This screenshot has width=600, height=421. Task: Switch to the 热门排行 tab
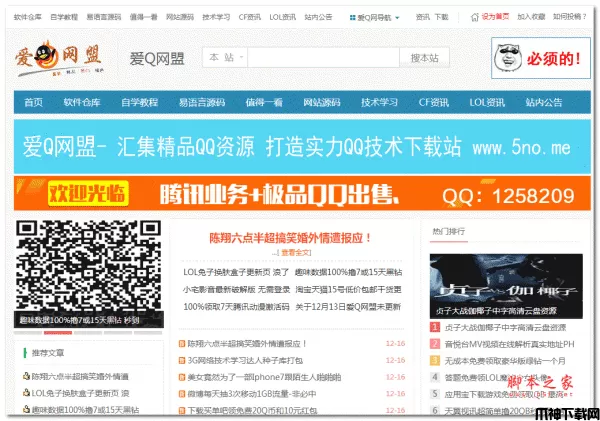[448, 232]
